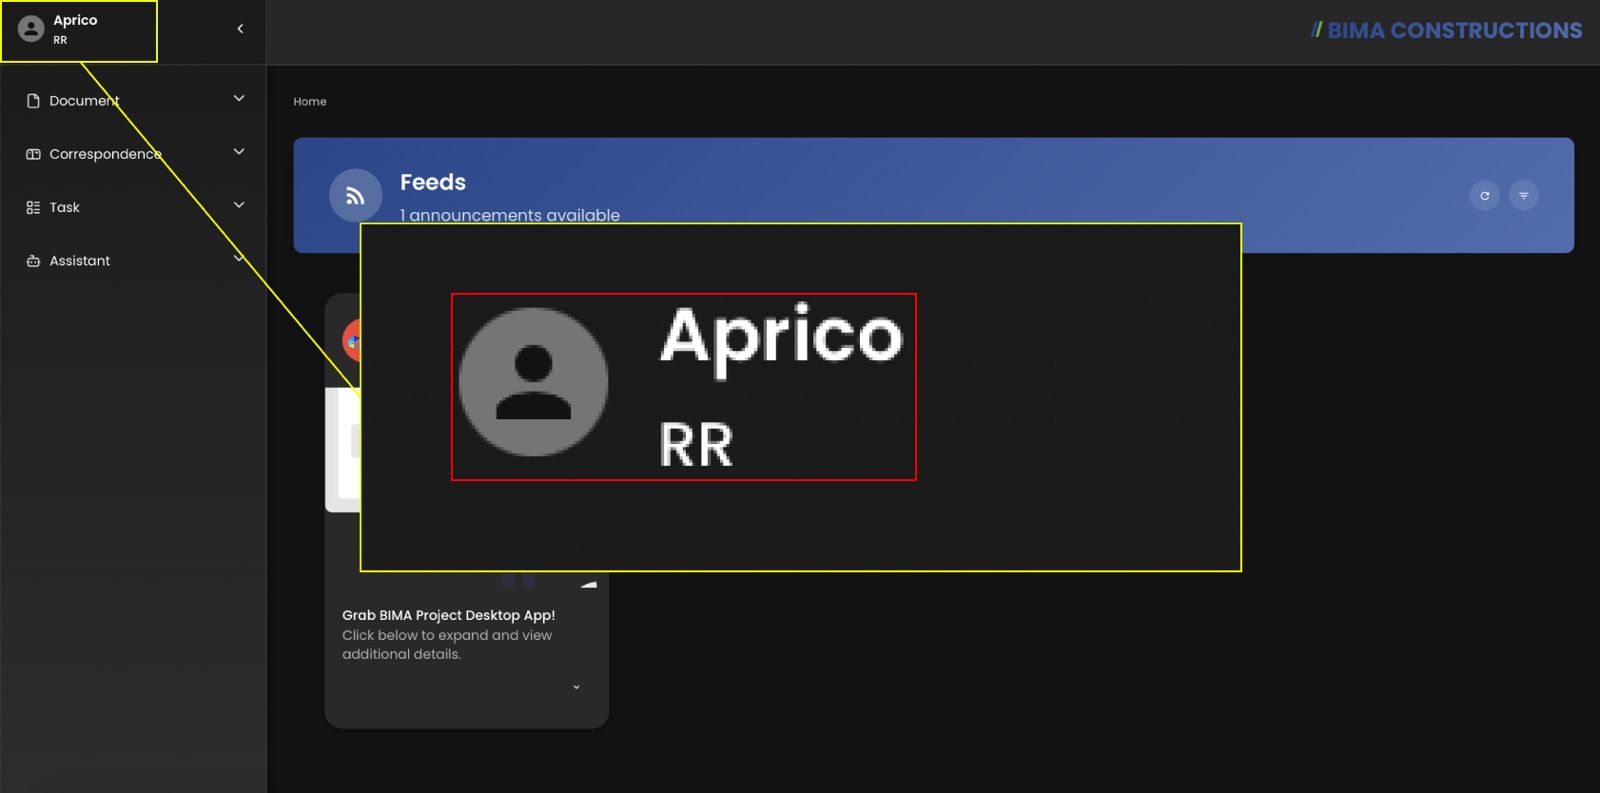Click the Task checklist icon in the sidebar
Image resolution: width=1600 pixels, height=793 pixels.
(x=33, y=208)
